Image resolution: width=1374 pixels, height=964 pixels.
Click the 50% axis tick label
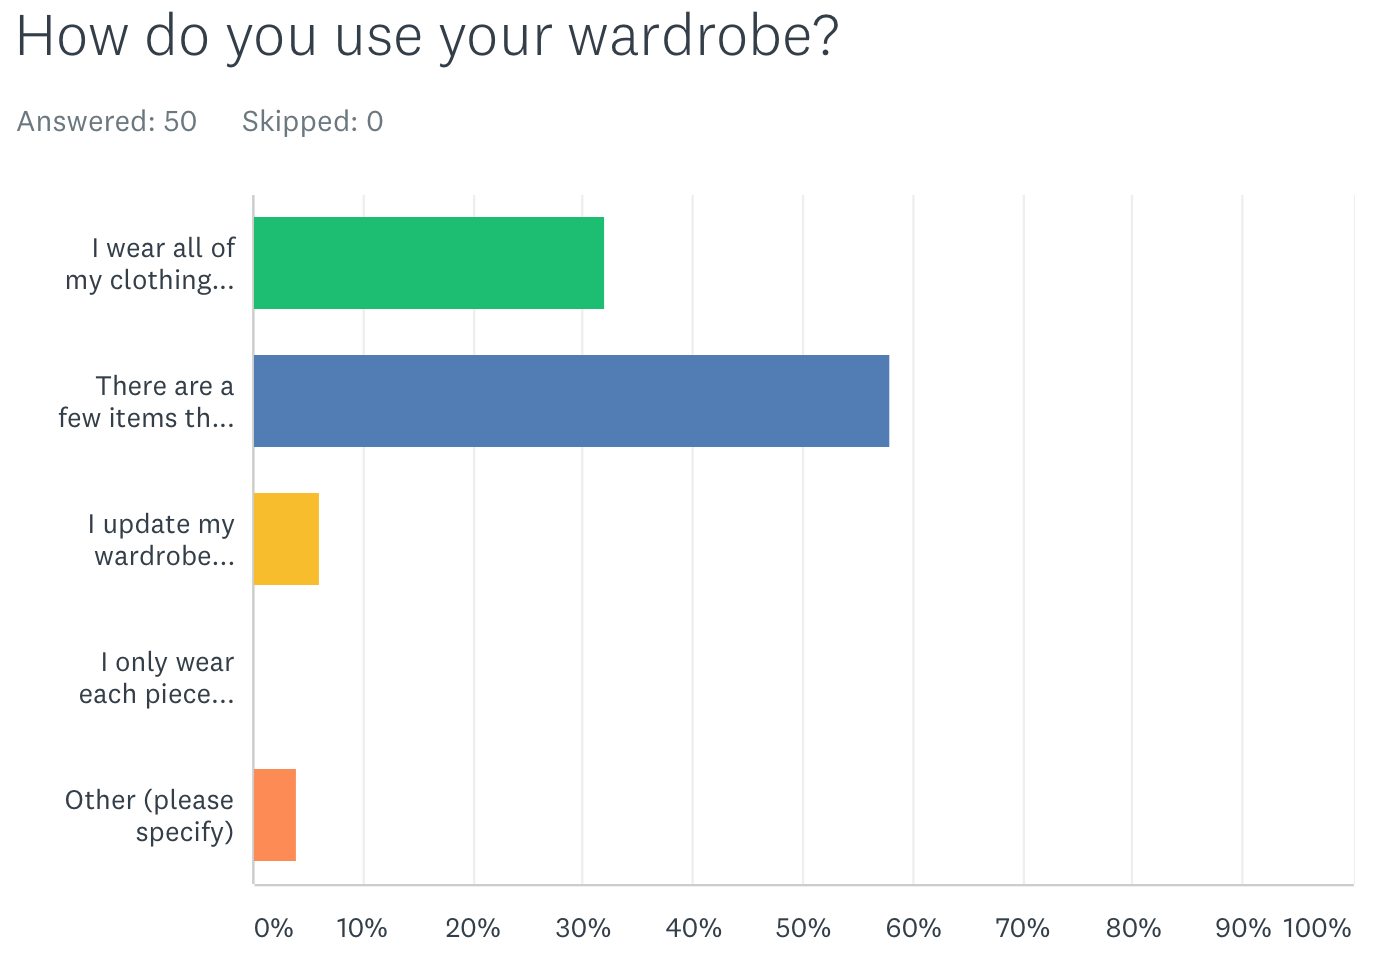(x=803, y=928)
